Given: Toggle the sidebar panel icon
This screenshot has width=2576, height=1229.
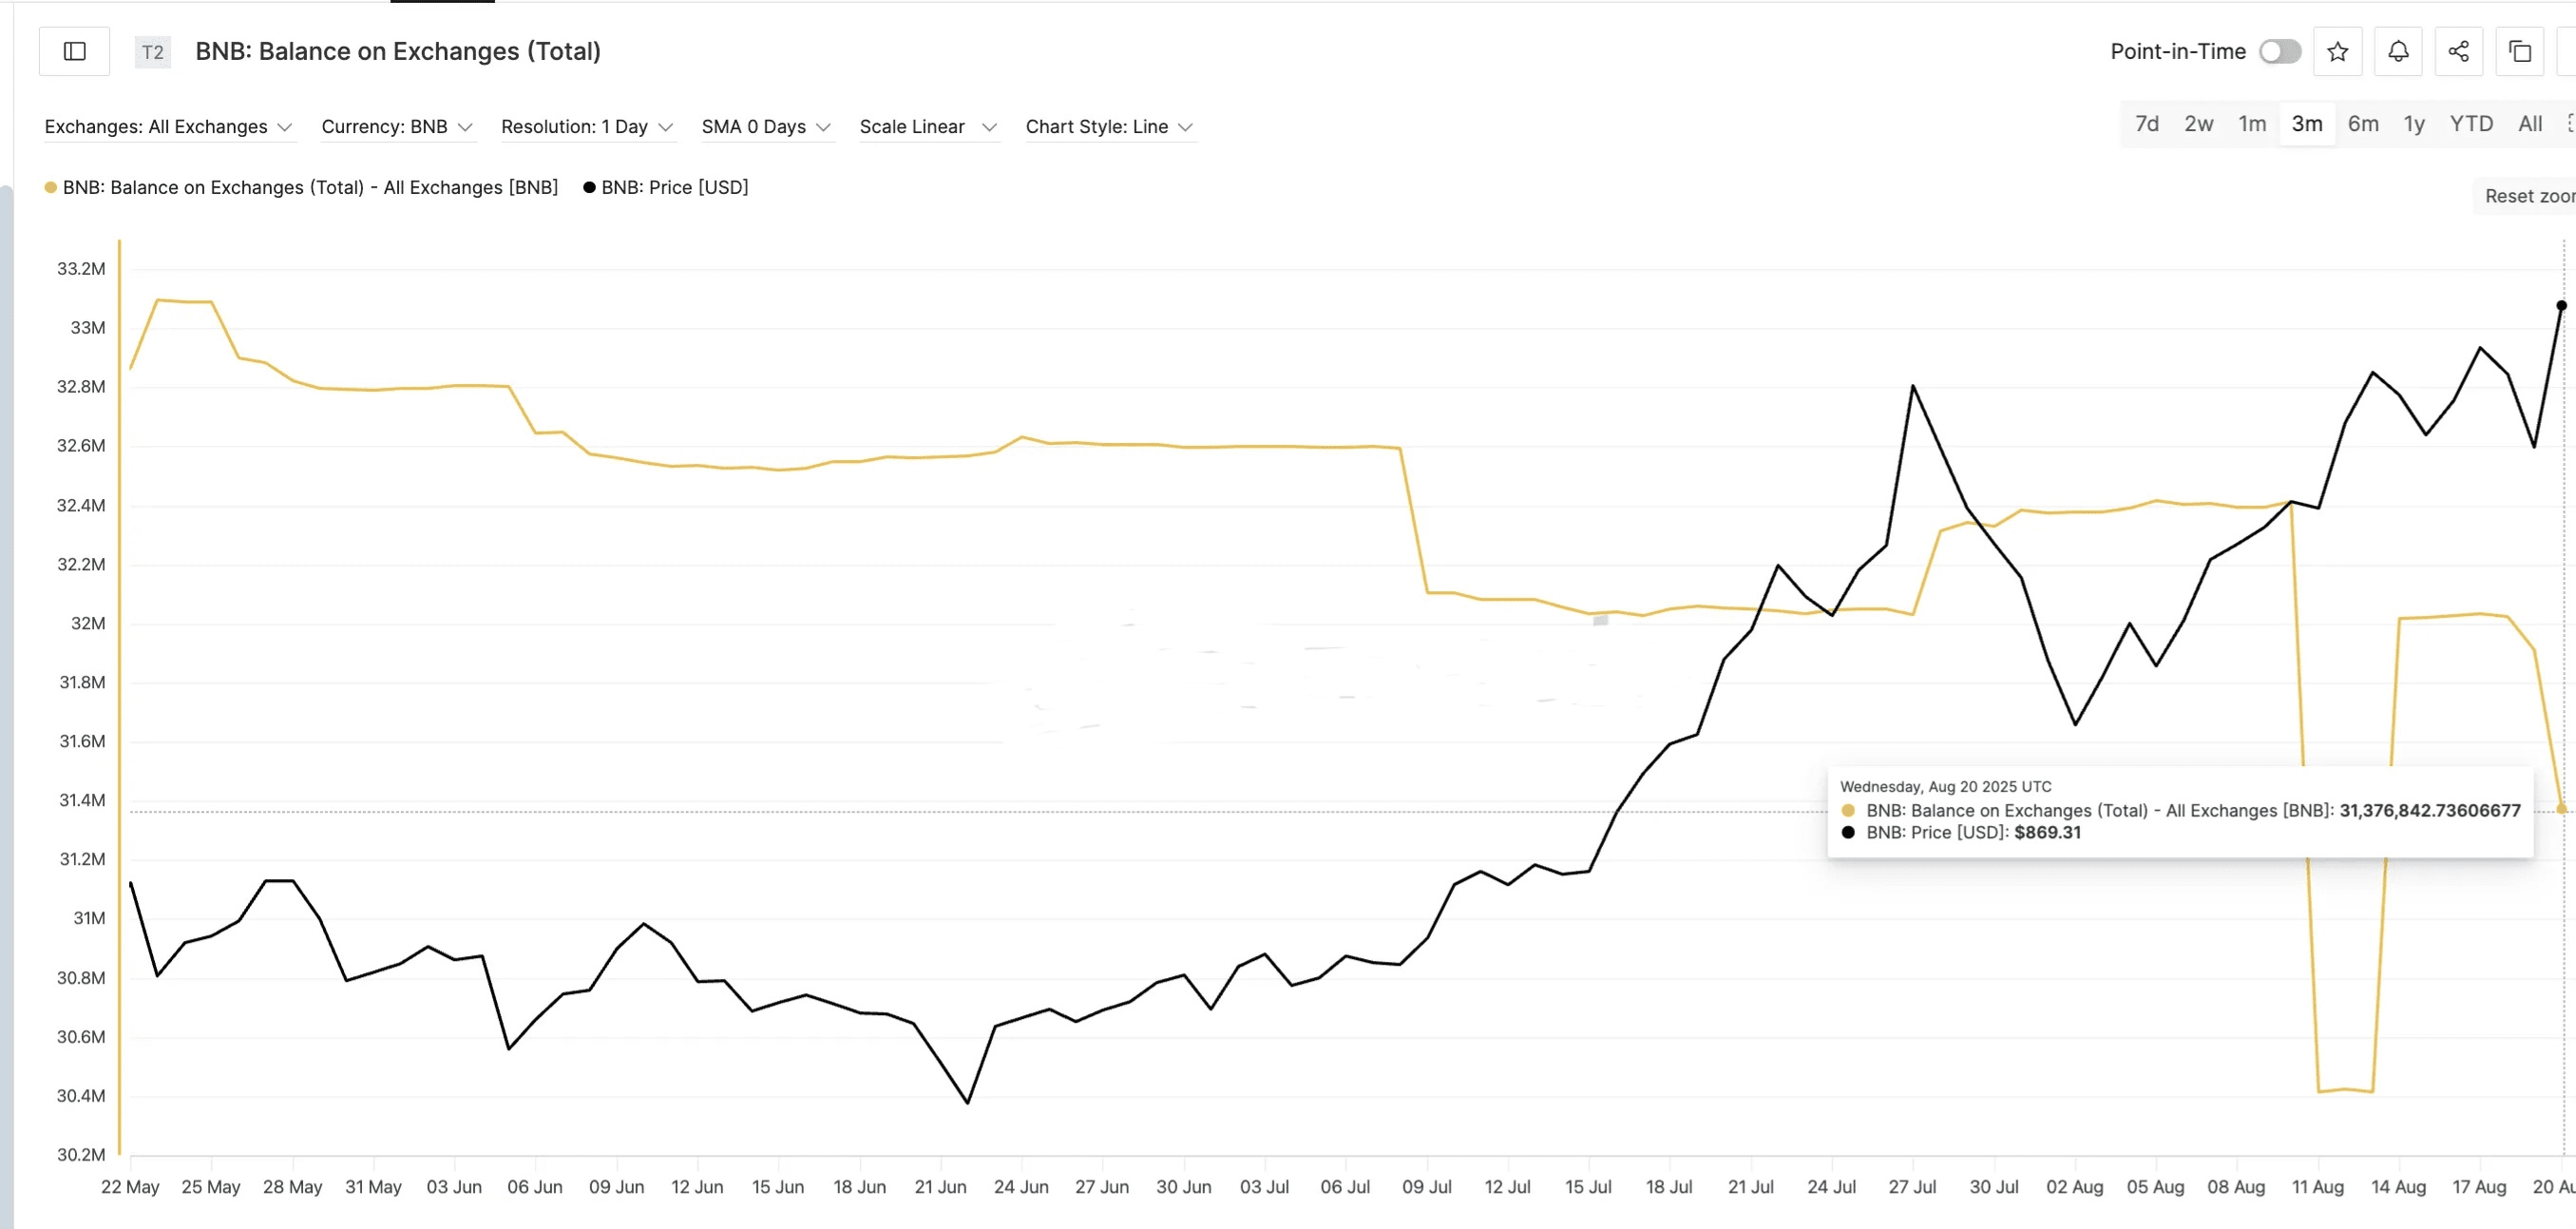Looking at the screenshot, I should click(x=74, y=51).
